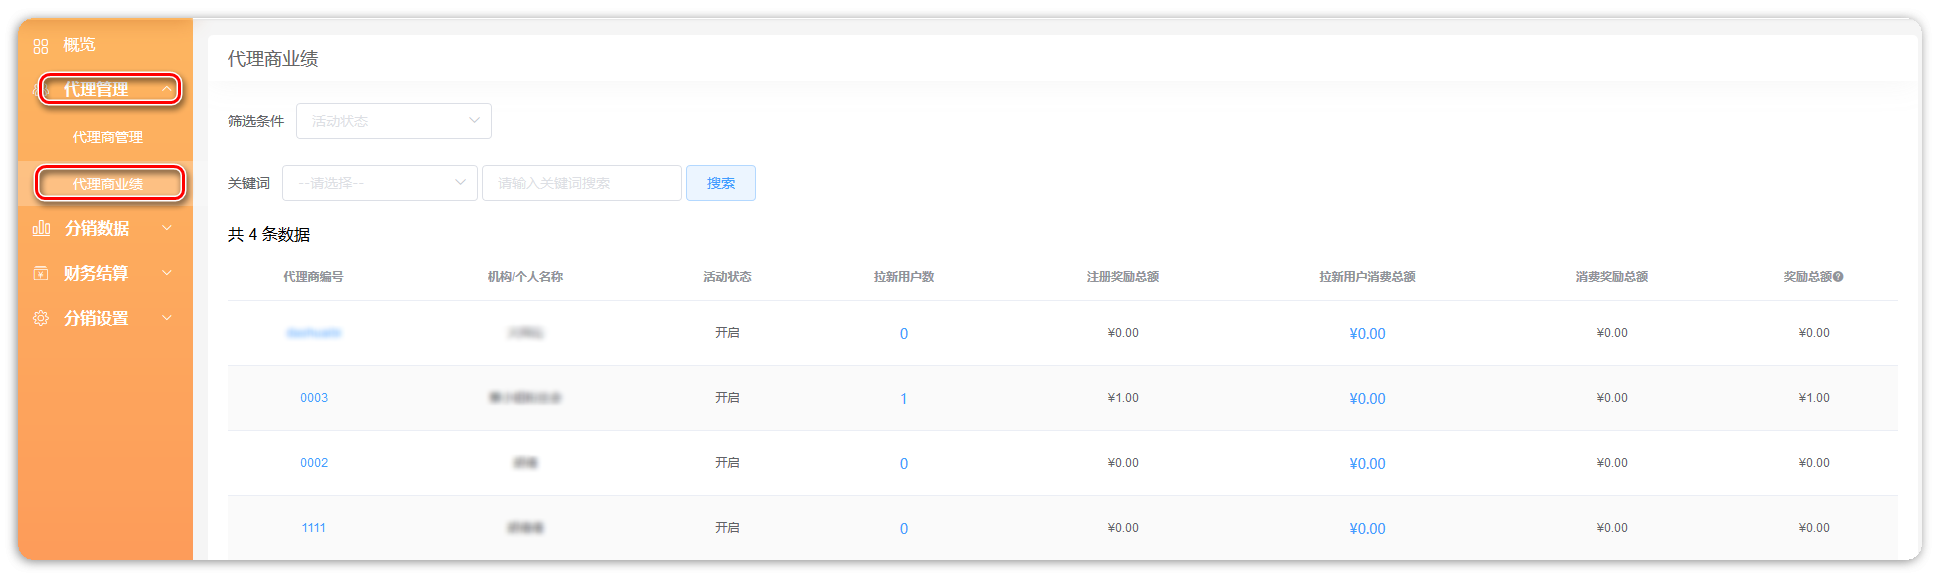Open the 活动状态 filter dropdown
Screen dimensions: 1940x578
point(393,121)
